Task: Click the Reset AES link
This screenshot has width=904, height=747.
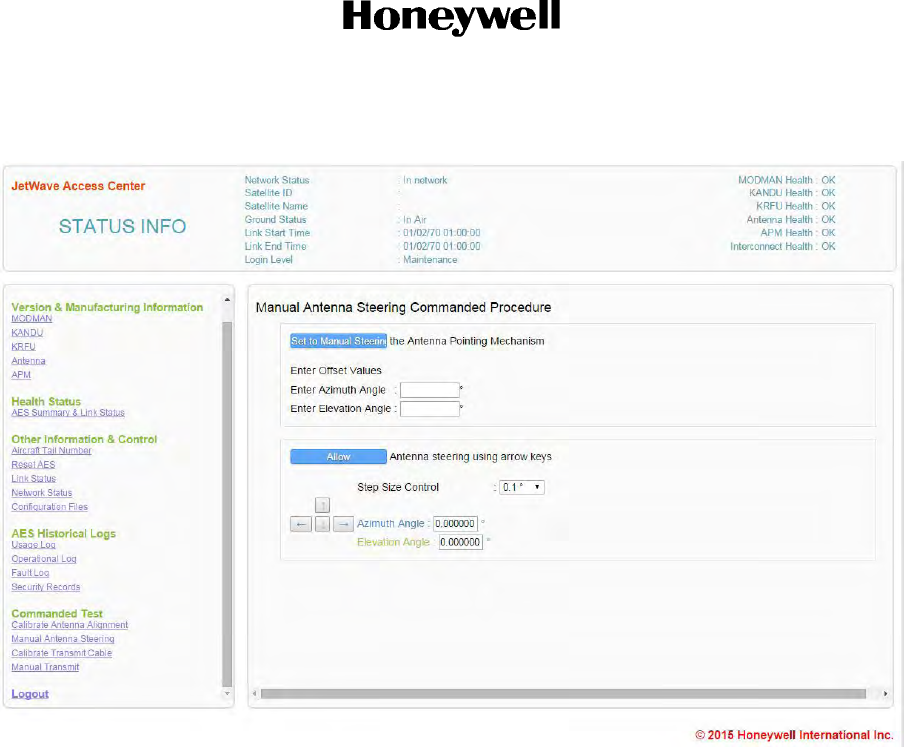Action: click(33, 465)
